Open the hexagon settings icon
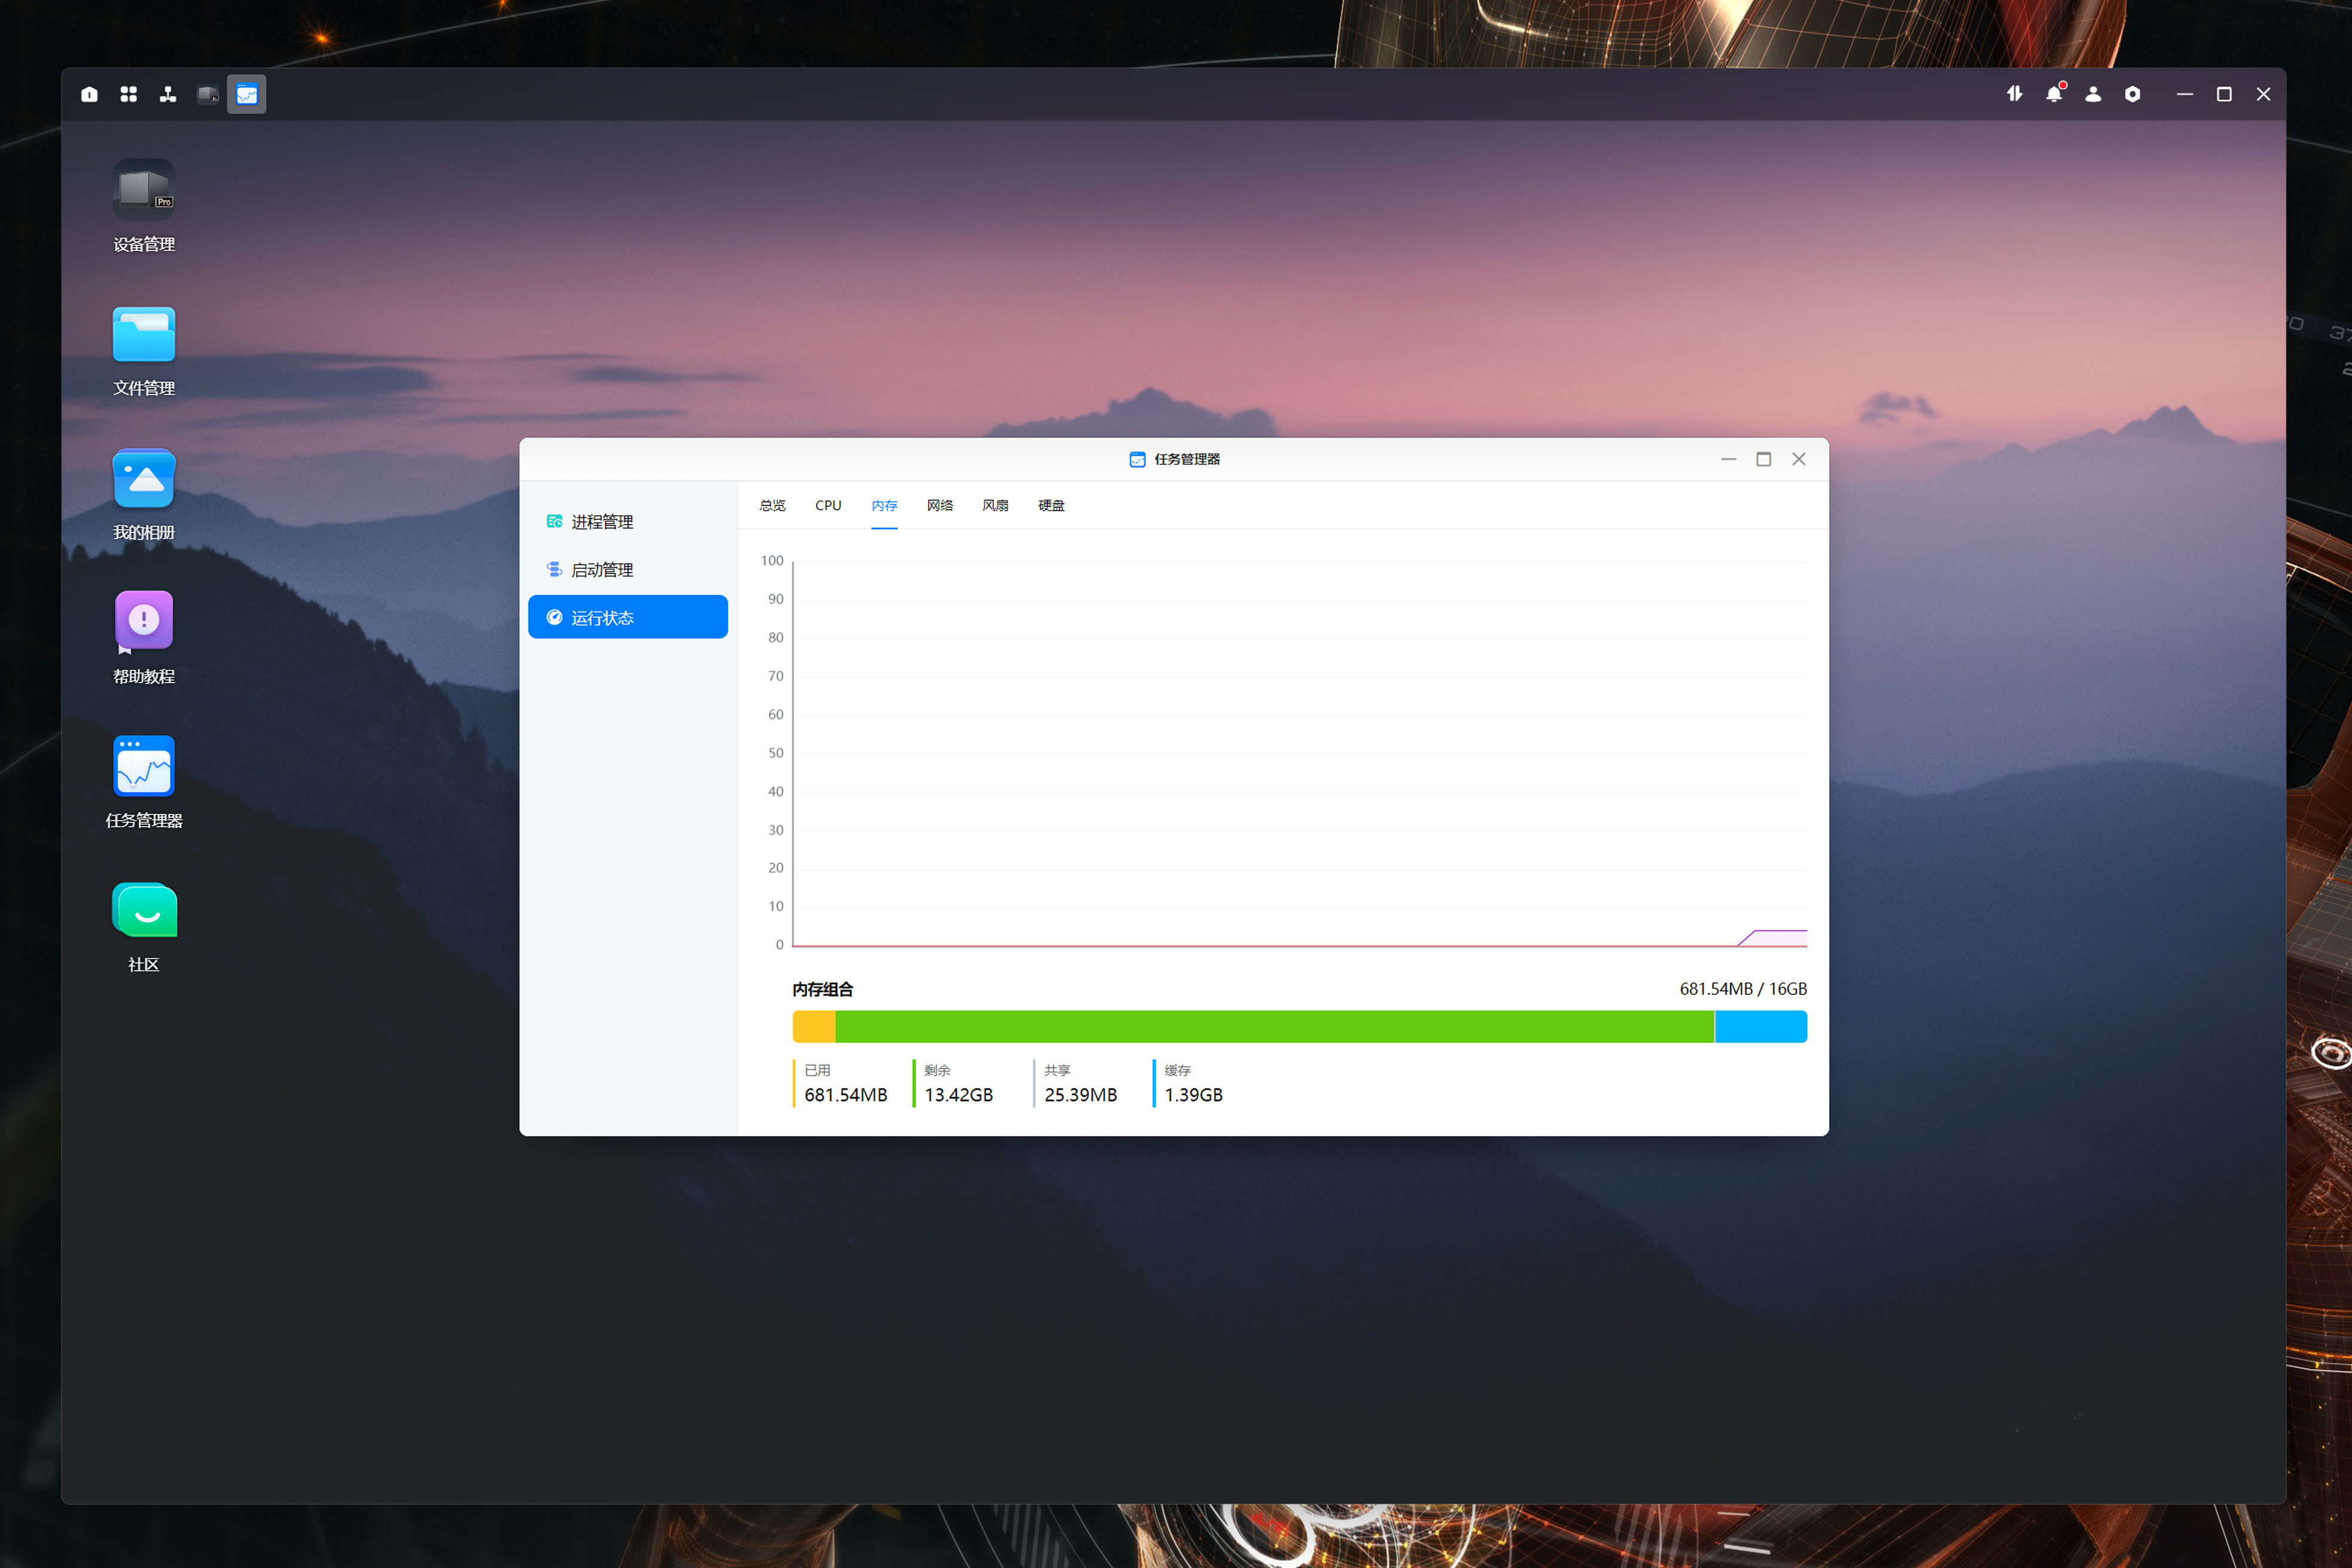The width and height of the screenshot is (2352, 1568). pos(2132,94)
